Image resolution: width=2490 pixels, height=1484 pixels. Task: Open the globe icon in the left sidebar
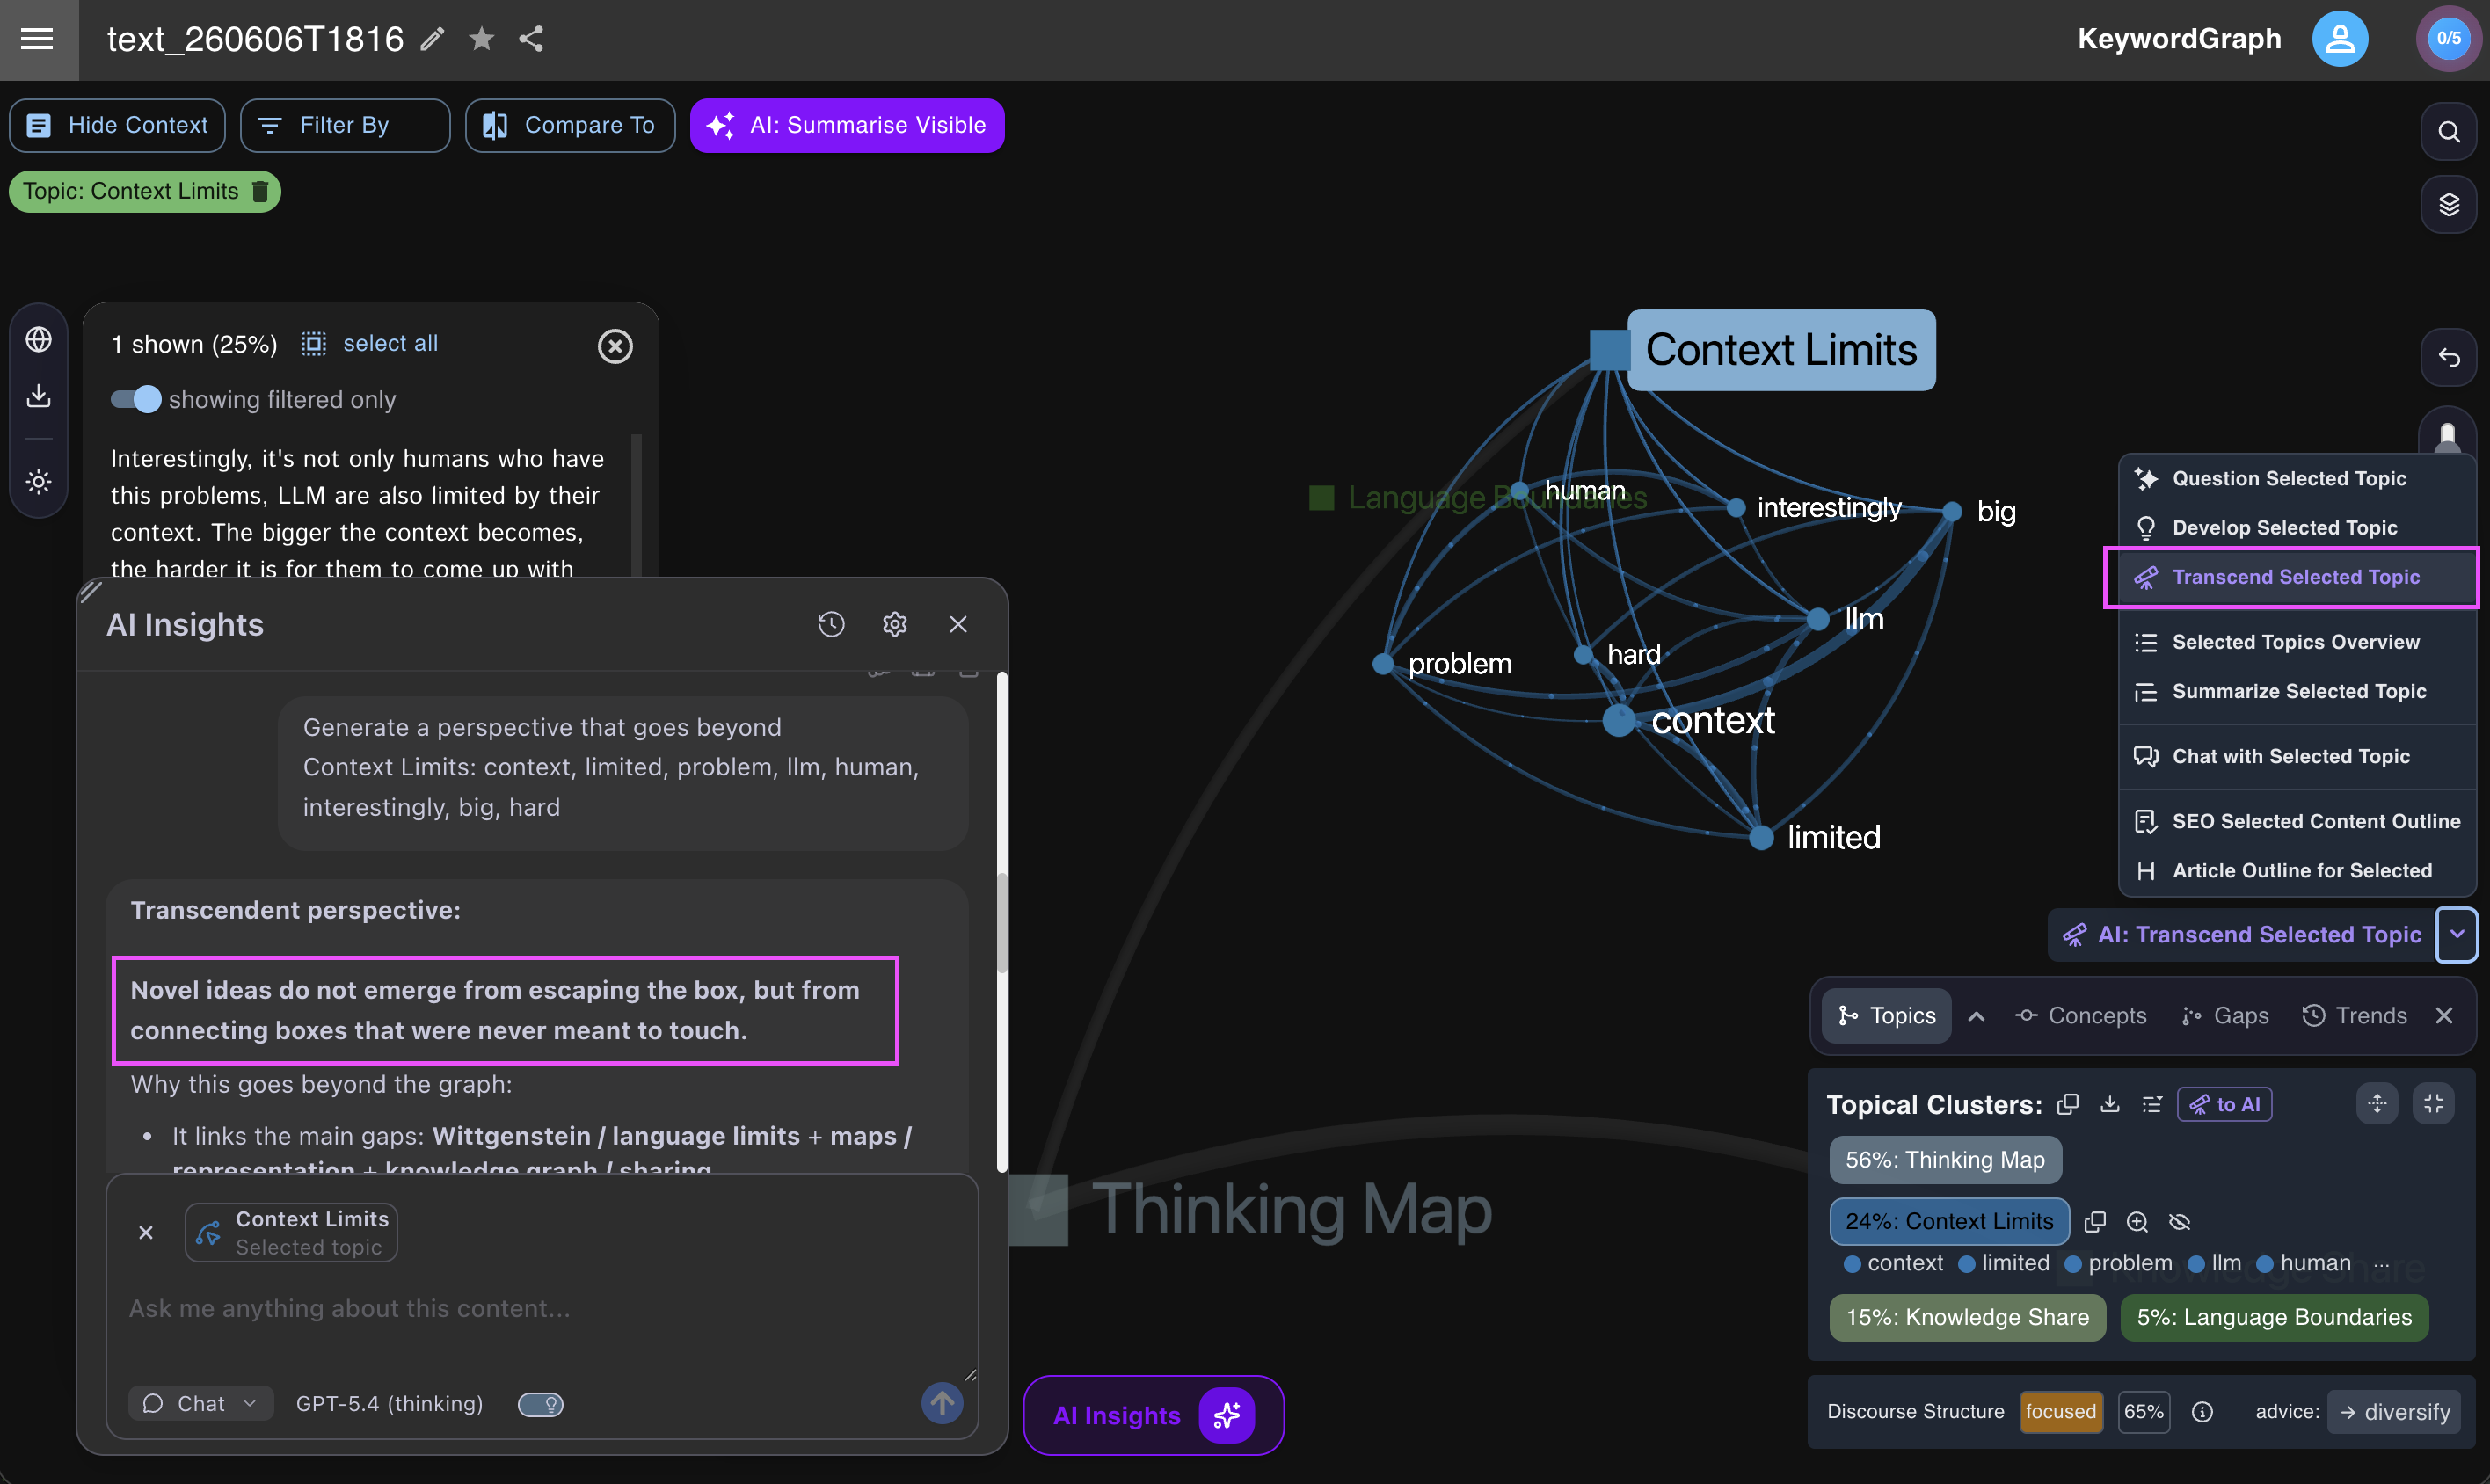coord(39,340)
